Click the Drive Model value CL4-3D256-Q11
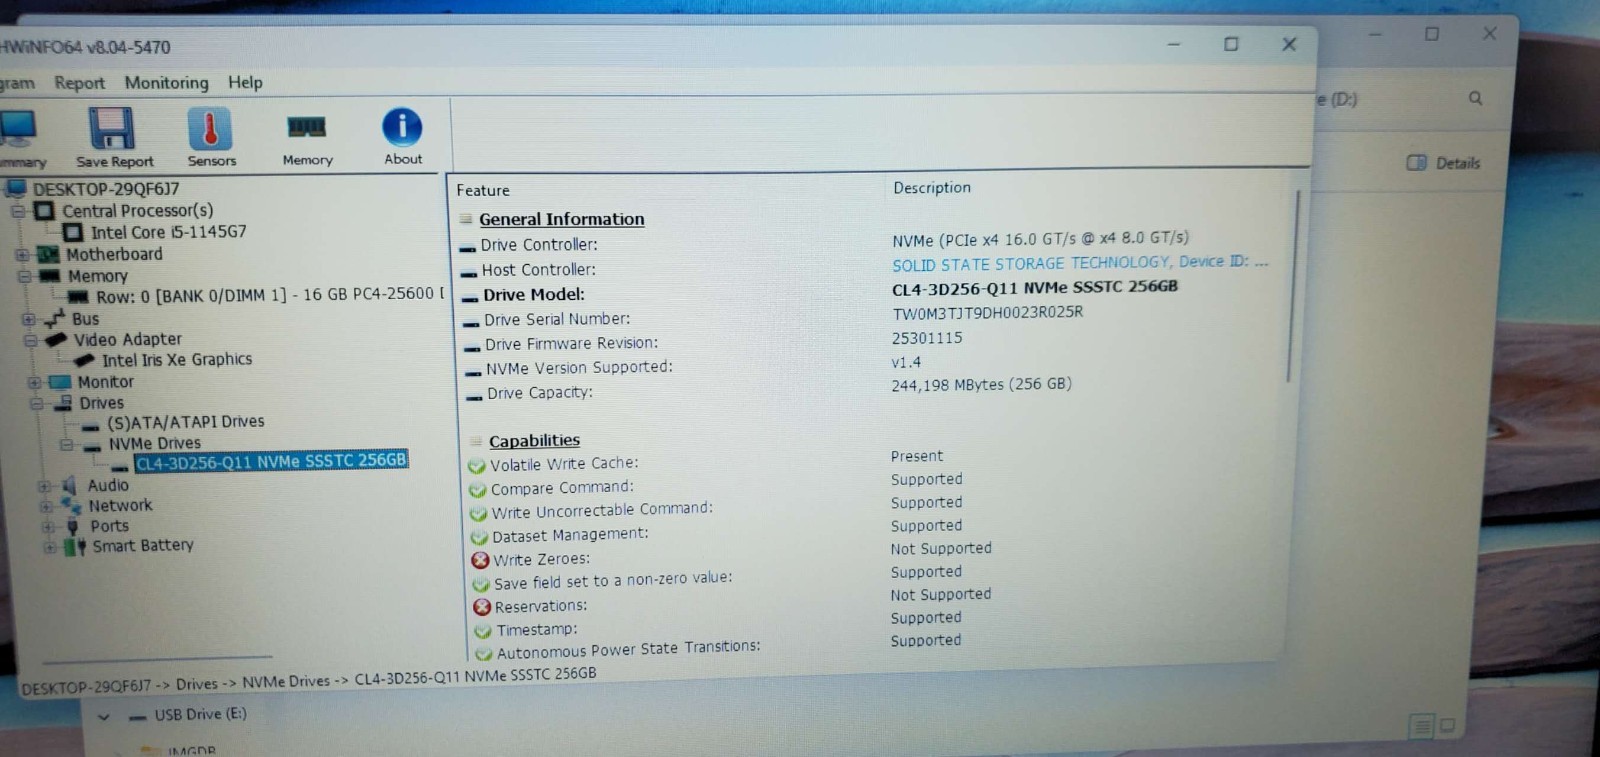Screen dimensions: 1600x757 (x=1034, y=287)
